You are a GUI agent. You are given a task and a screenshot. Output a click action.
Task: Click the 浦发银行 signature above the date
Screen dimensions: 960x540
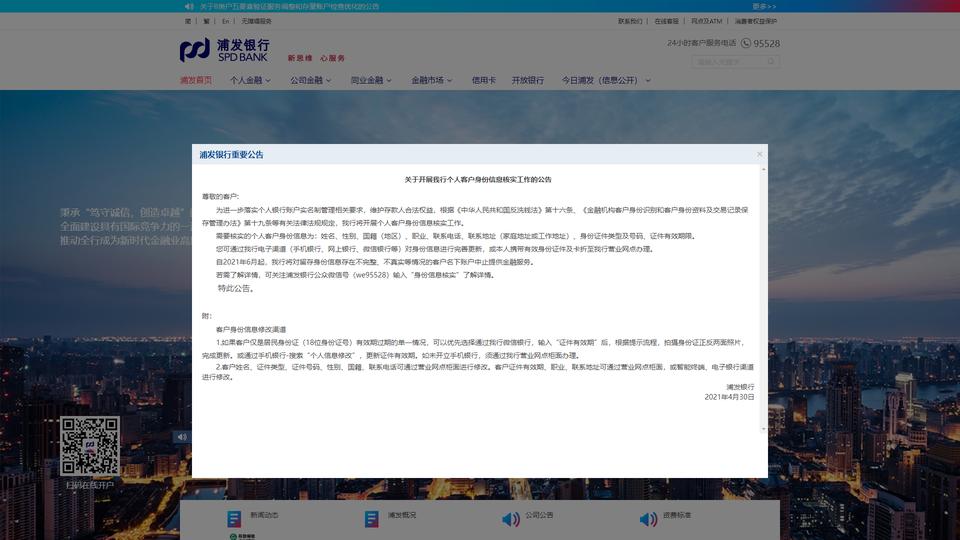pos(740,387)
